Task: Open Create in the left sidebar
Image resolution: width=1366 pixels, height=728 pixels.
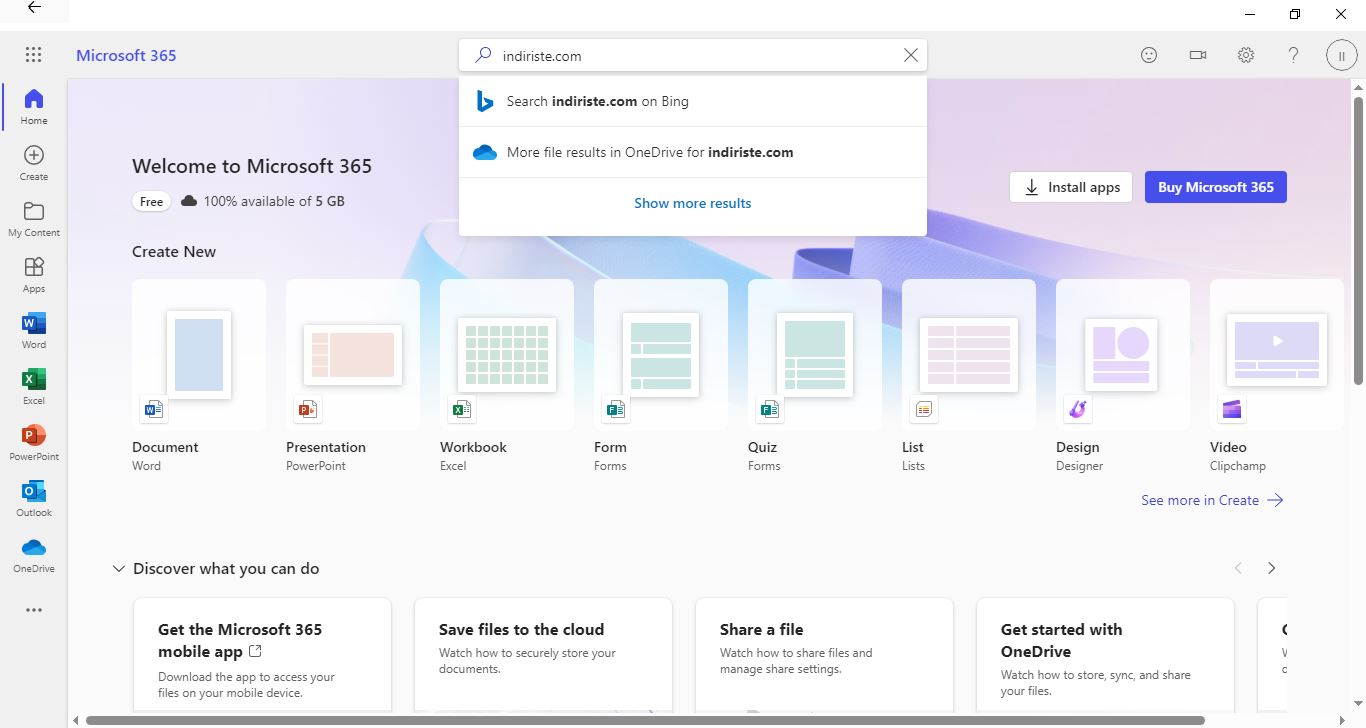Action: (x=34, y=162)
